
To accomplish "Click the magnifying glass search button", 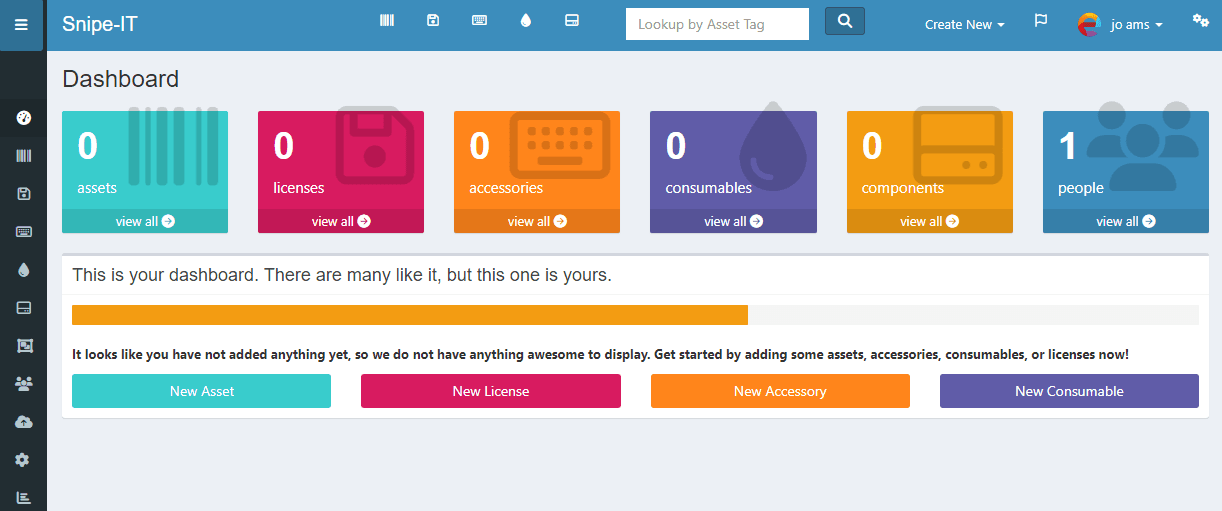I will (x=845, y=21).
